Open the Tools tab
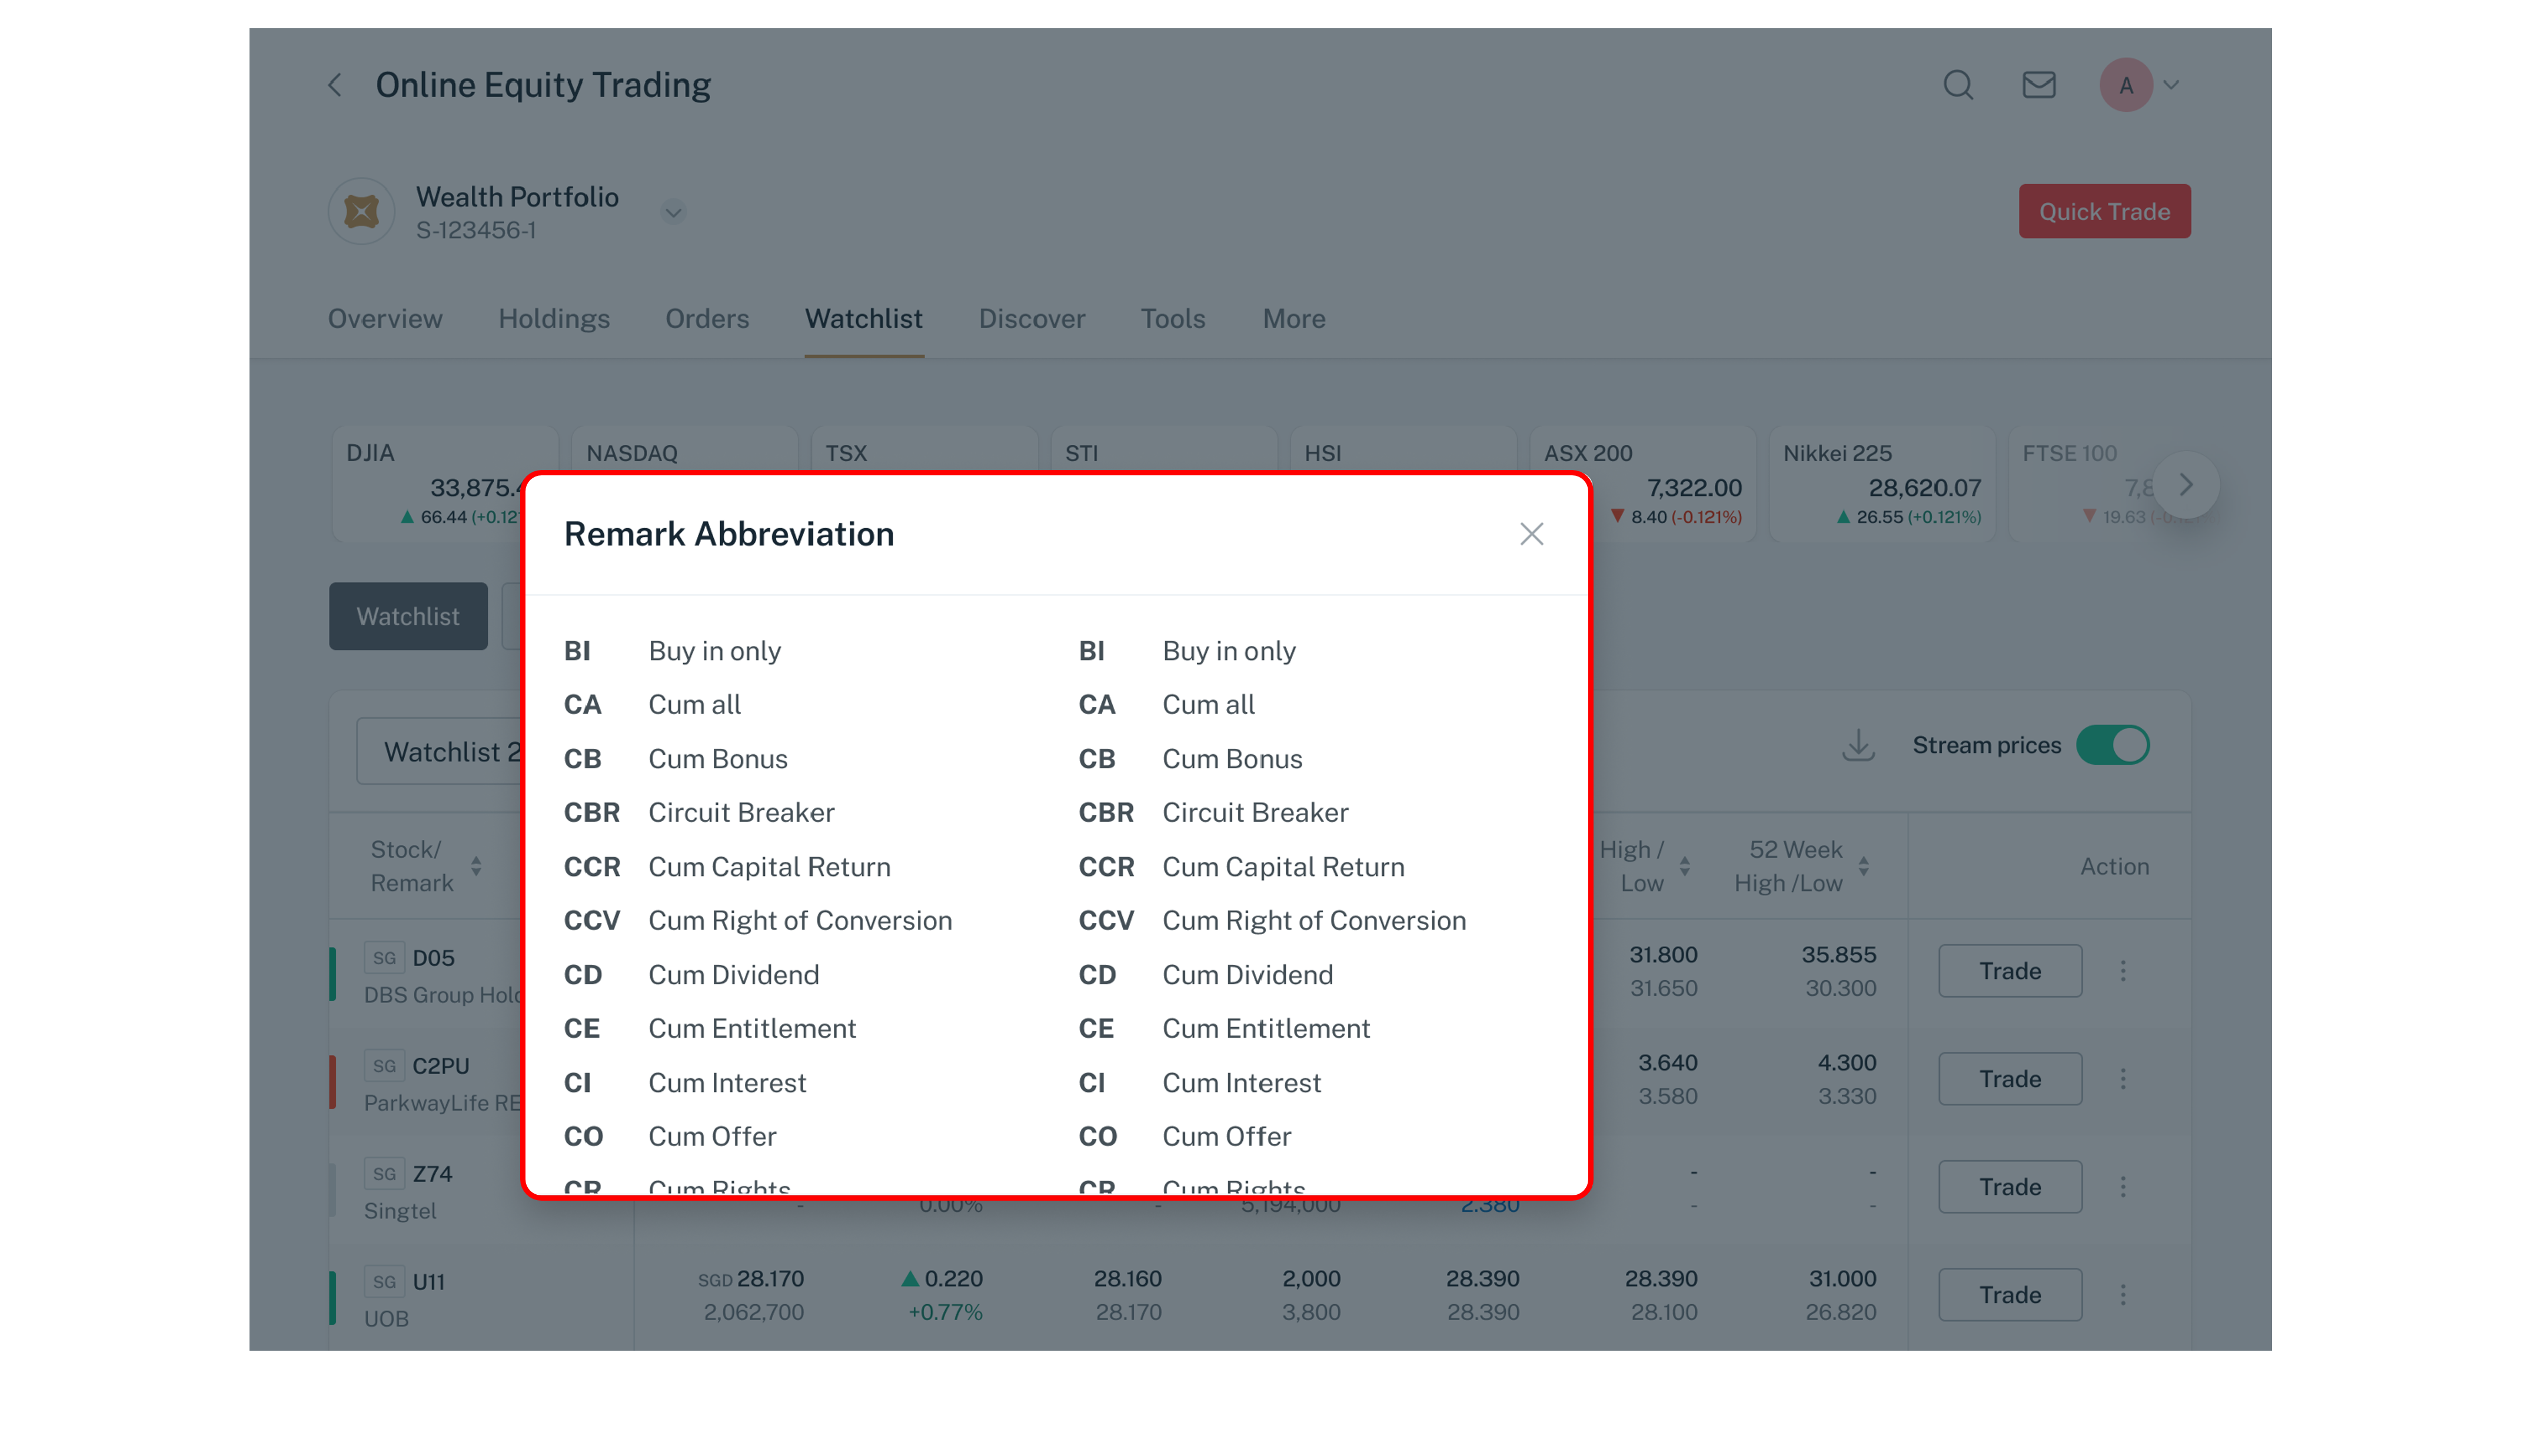This screenshot has height=1456, width=2528. pyautogui.click(x=1173, y=319)
